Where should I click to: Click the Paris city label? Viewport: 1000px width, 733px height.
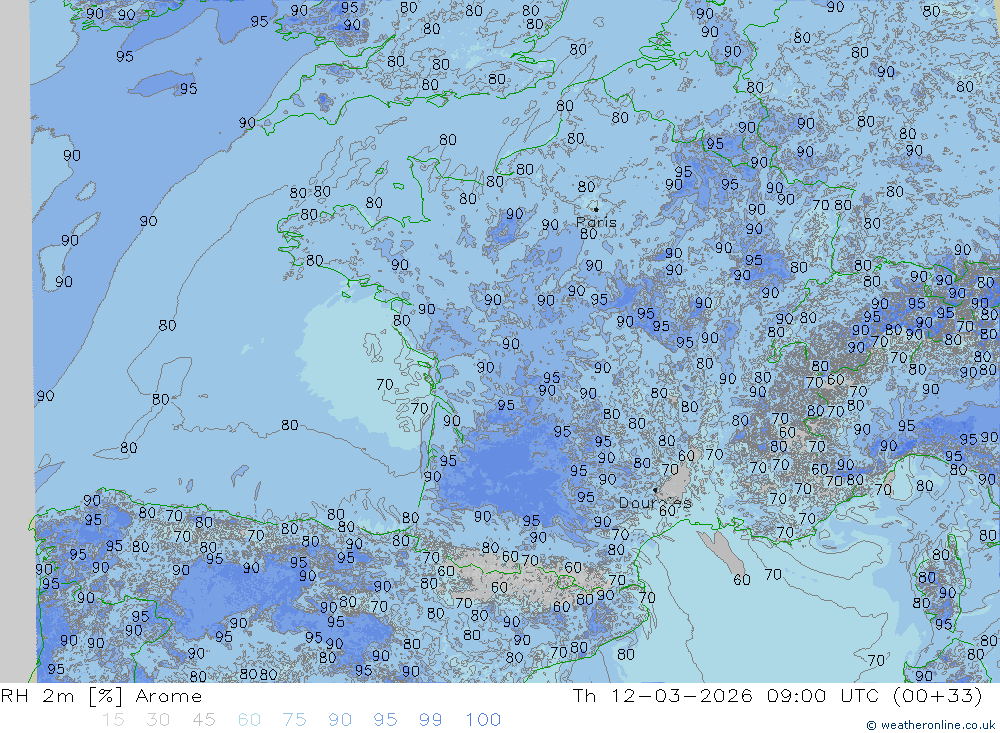point(596,222)
